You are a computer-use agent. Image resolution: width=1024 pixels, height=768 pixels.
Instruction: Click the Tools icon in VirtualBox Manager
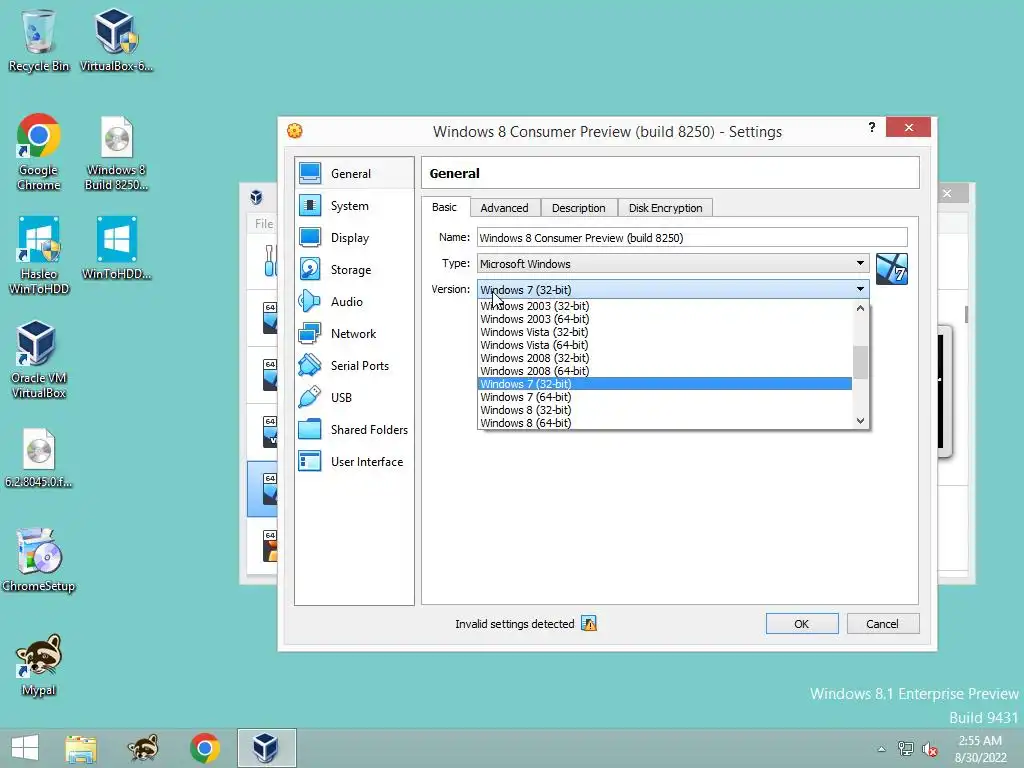point(270,260)
